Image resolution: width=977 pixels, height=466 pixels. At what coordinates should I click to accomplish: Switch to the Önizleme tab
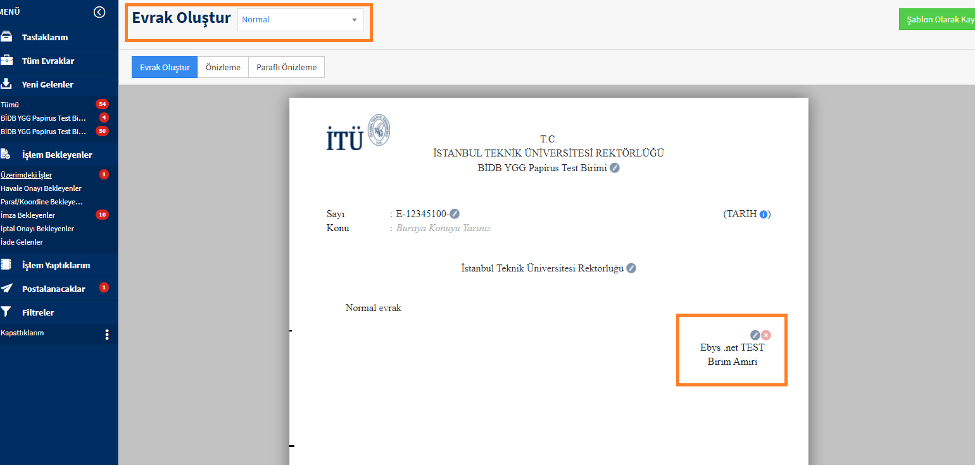pyautogui.click(x=223, y=67)
